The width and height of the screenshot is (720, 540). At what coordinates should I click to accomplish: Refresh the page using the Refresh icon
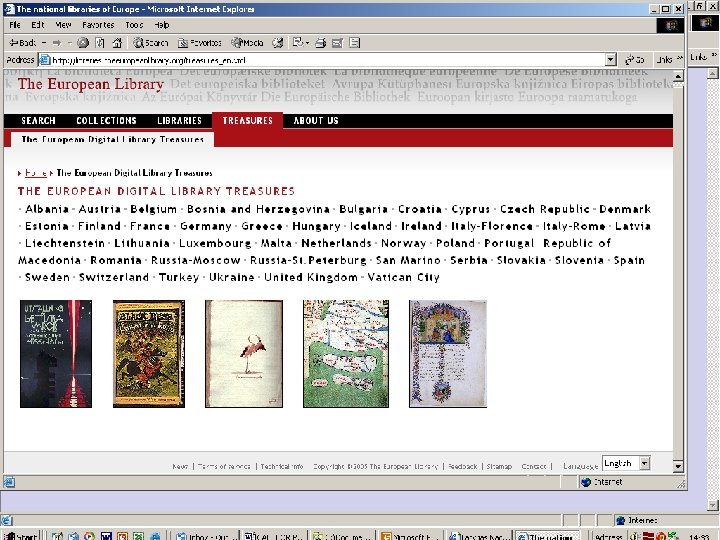tap(100, 43)
